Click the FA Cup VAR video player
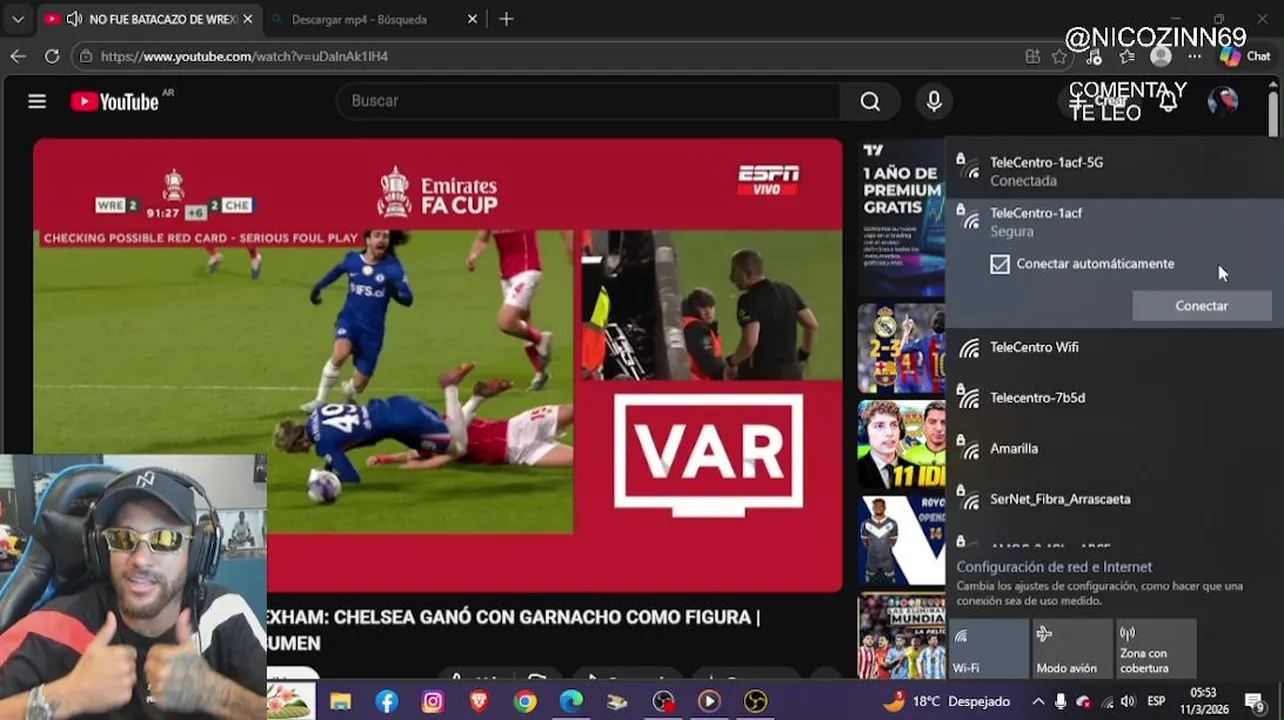The width and height of the screenshot is (1284, 720). (438, 365)
